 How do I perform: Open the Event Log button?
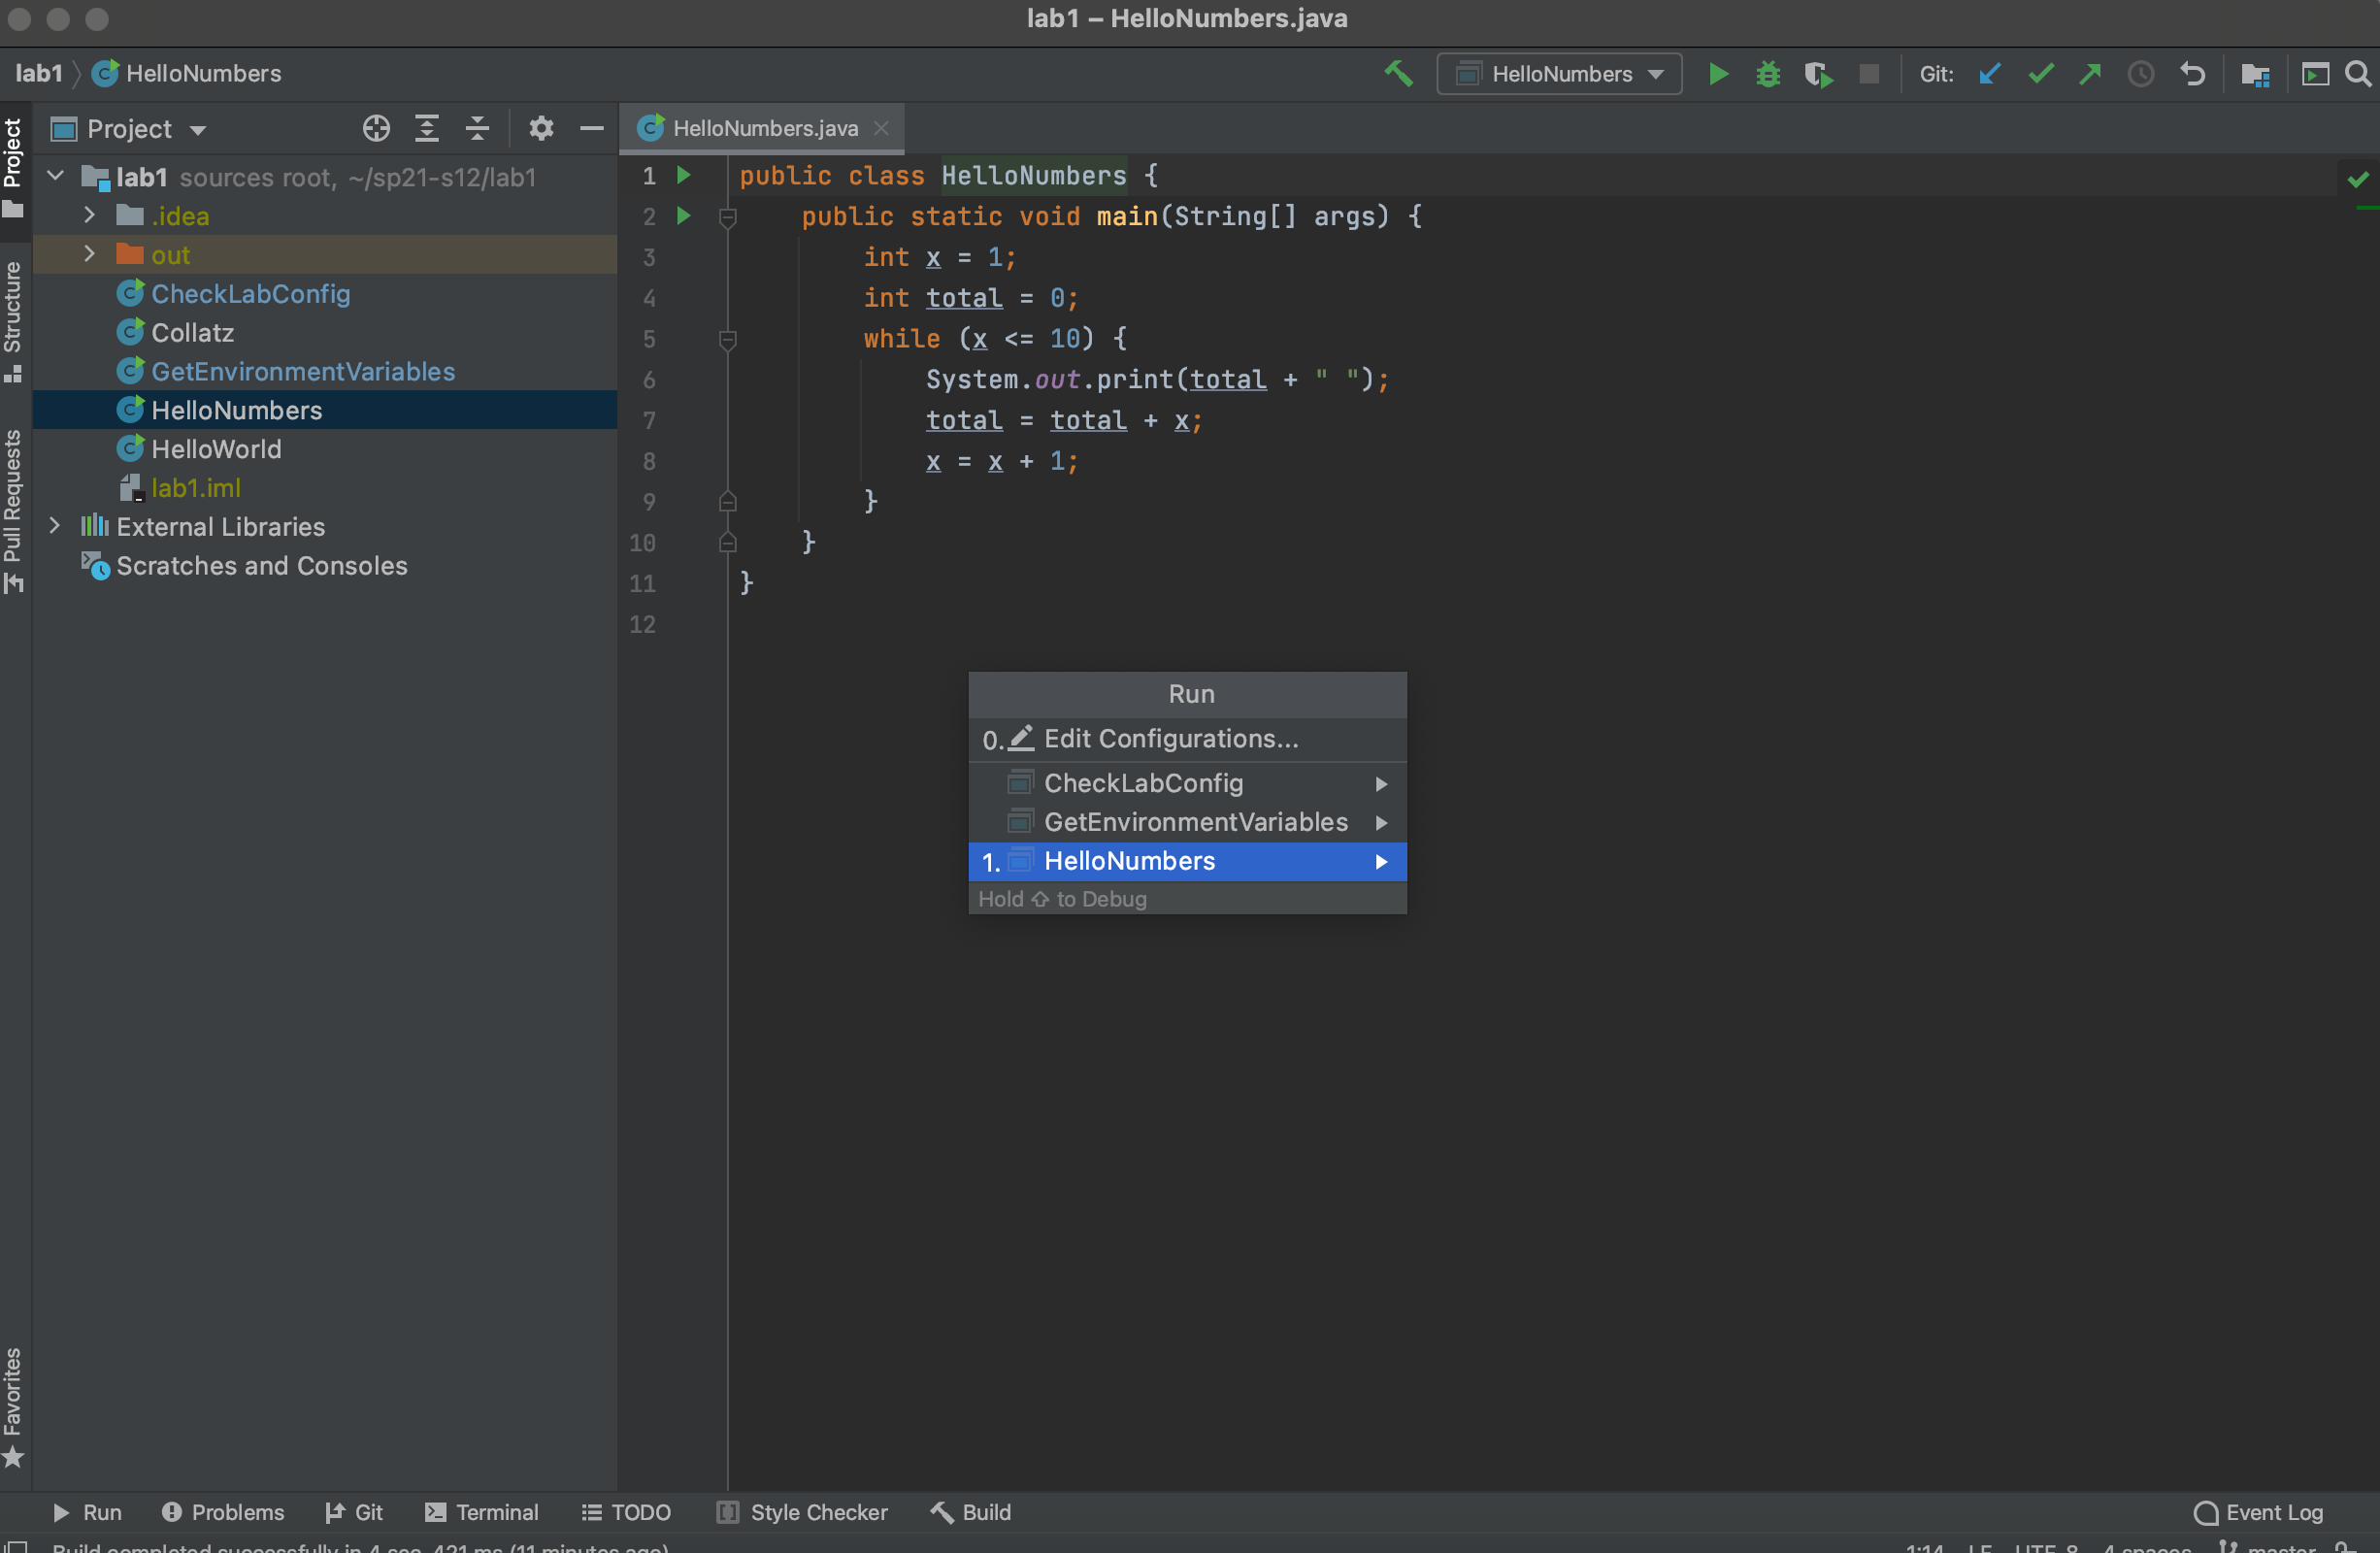click(x=2258, y=1512)
